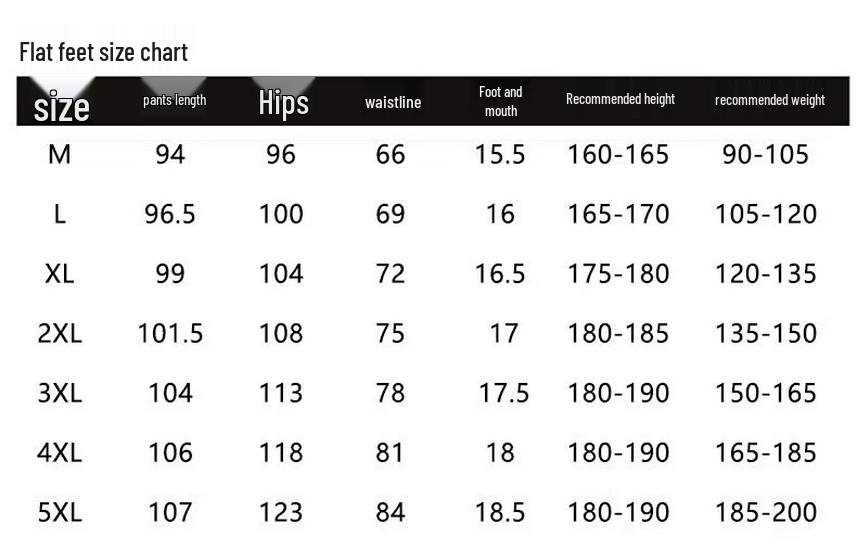The width and height of the screenshot is (857, 550).
Task: Click the 2XL size row label
Action: click(x=60, y=333)
